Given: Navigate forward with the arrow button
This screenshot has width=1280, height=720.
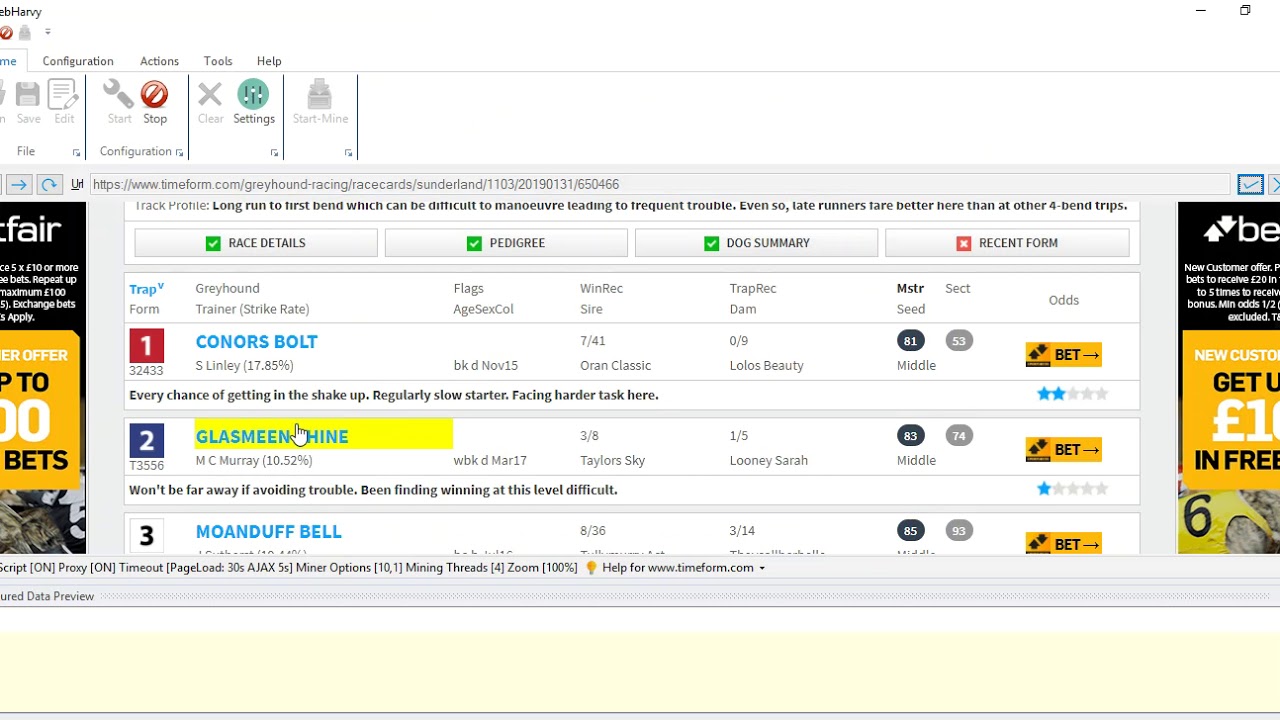Looking at the screenshot, I should (x=19, y=184).
